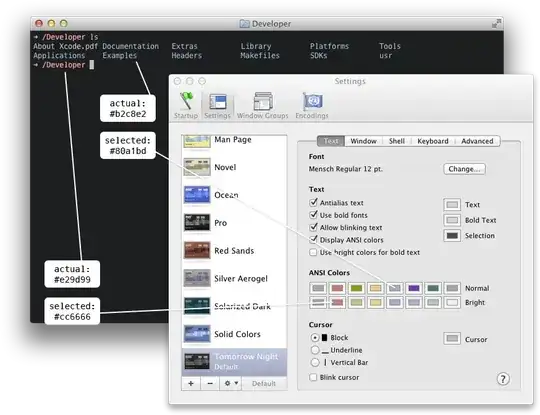Open the Bold Text color well

(x=452, y=220)
